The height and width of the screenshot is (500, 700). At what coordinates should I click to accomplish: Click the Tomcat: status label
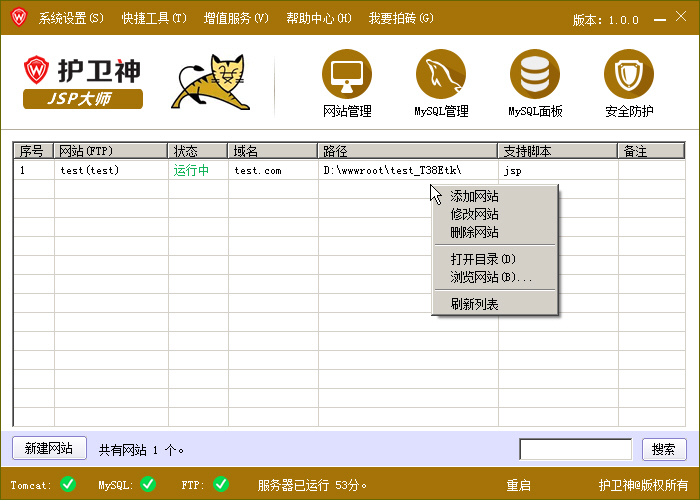pyautogui.click(x=31, y=485)
